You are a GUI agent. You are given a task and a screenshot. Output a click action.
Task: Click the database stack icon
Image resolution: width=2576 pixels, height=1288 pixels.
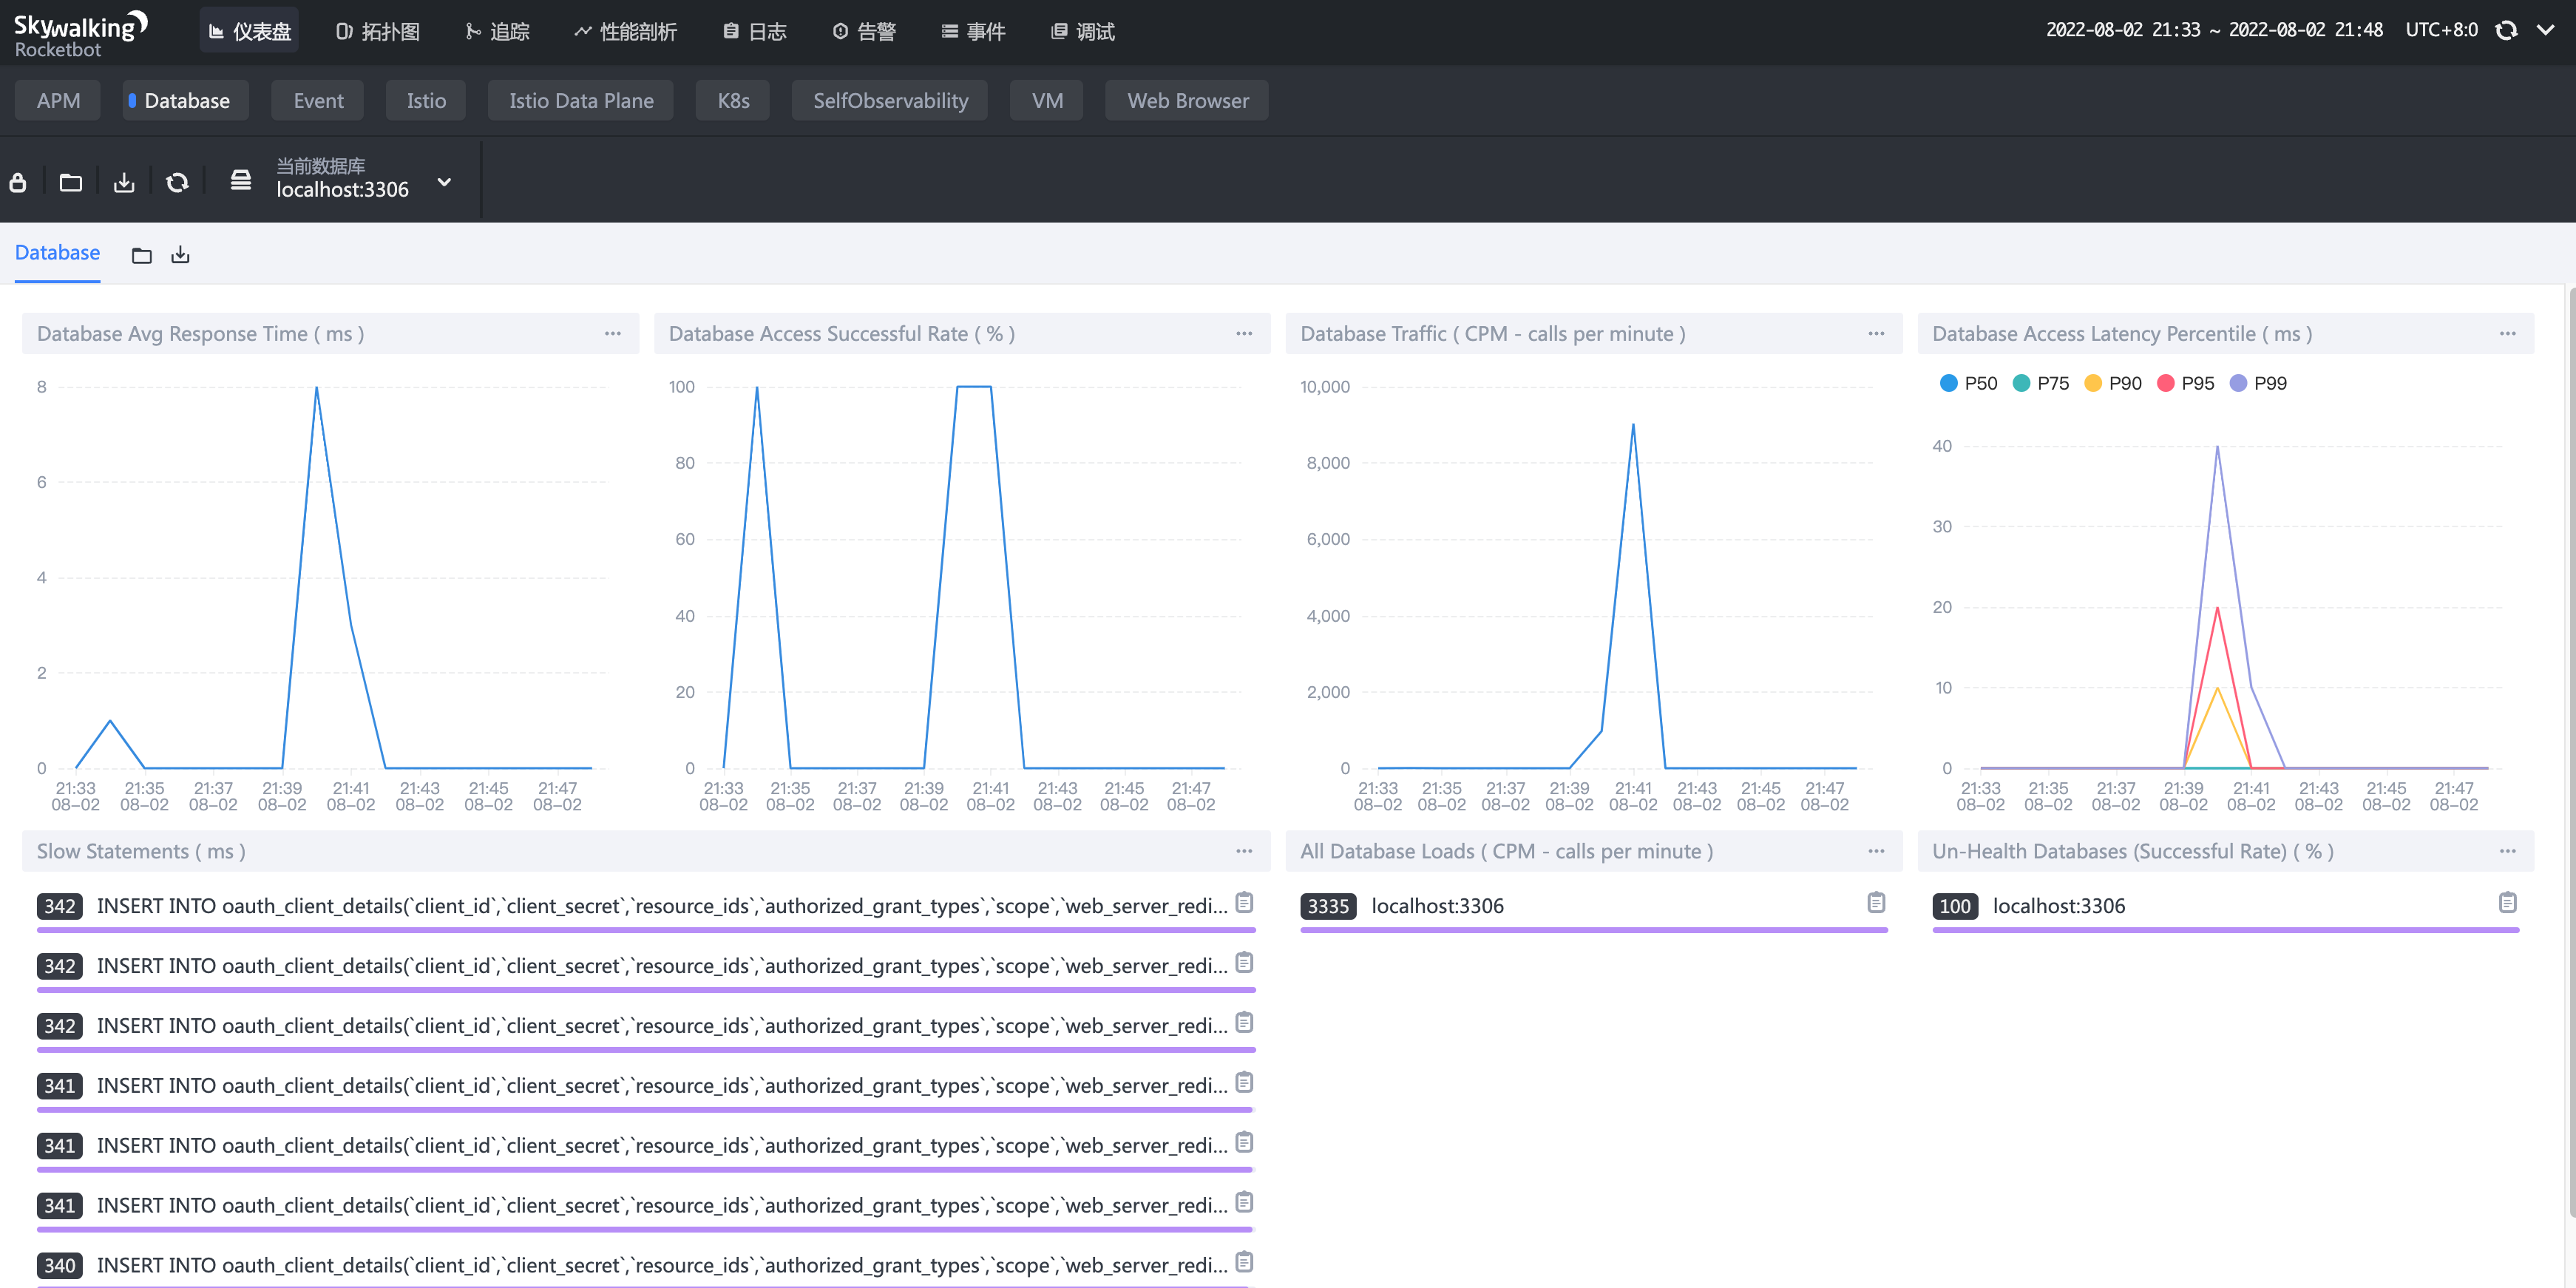coord(241,180)
